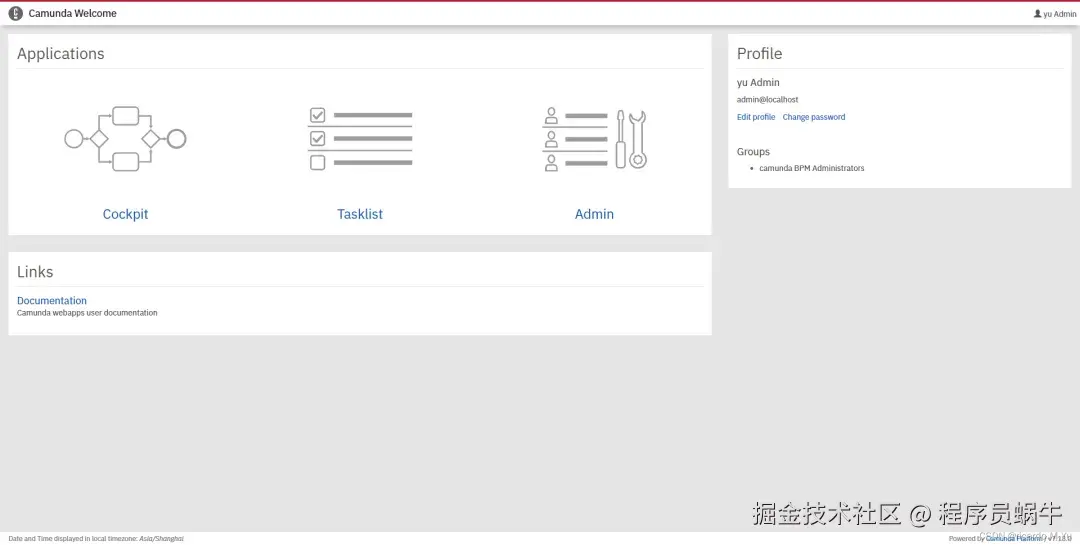
Task: Select the admin@localhost email text
Action: point(767,100)
